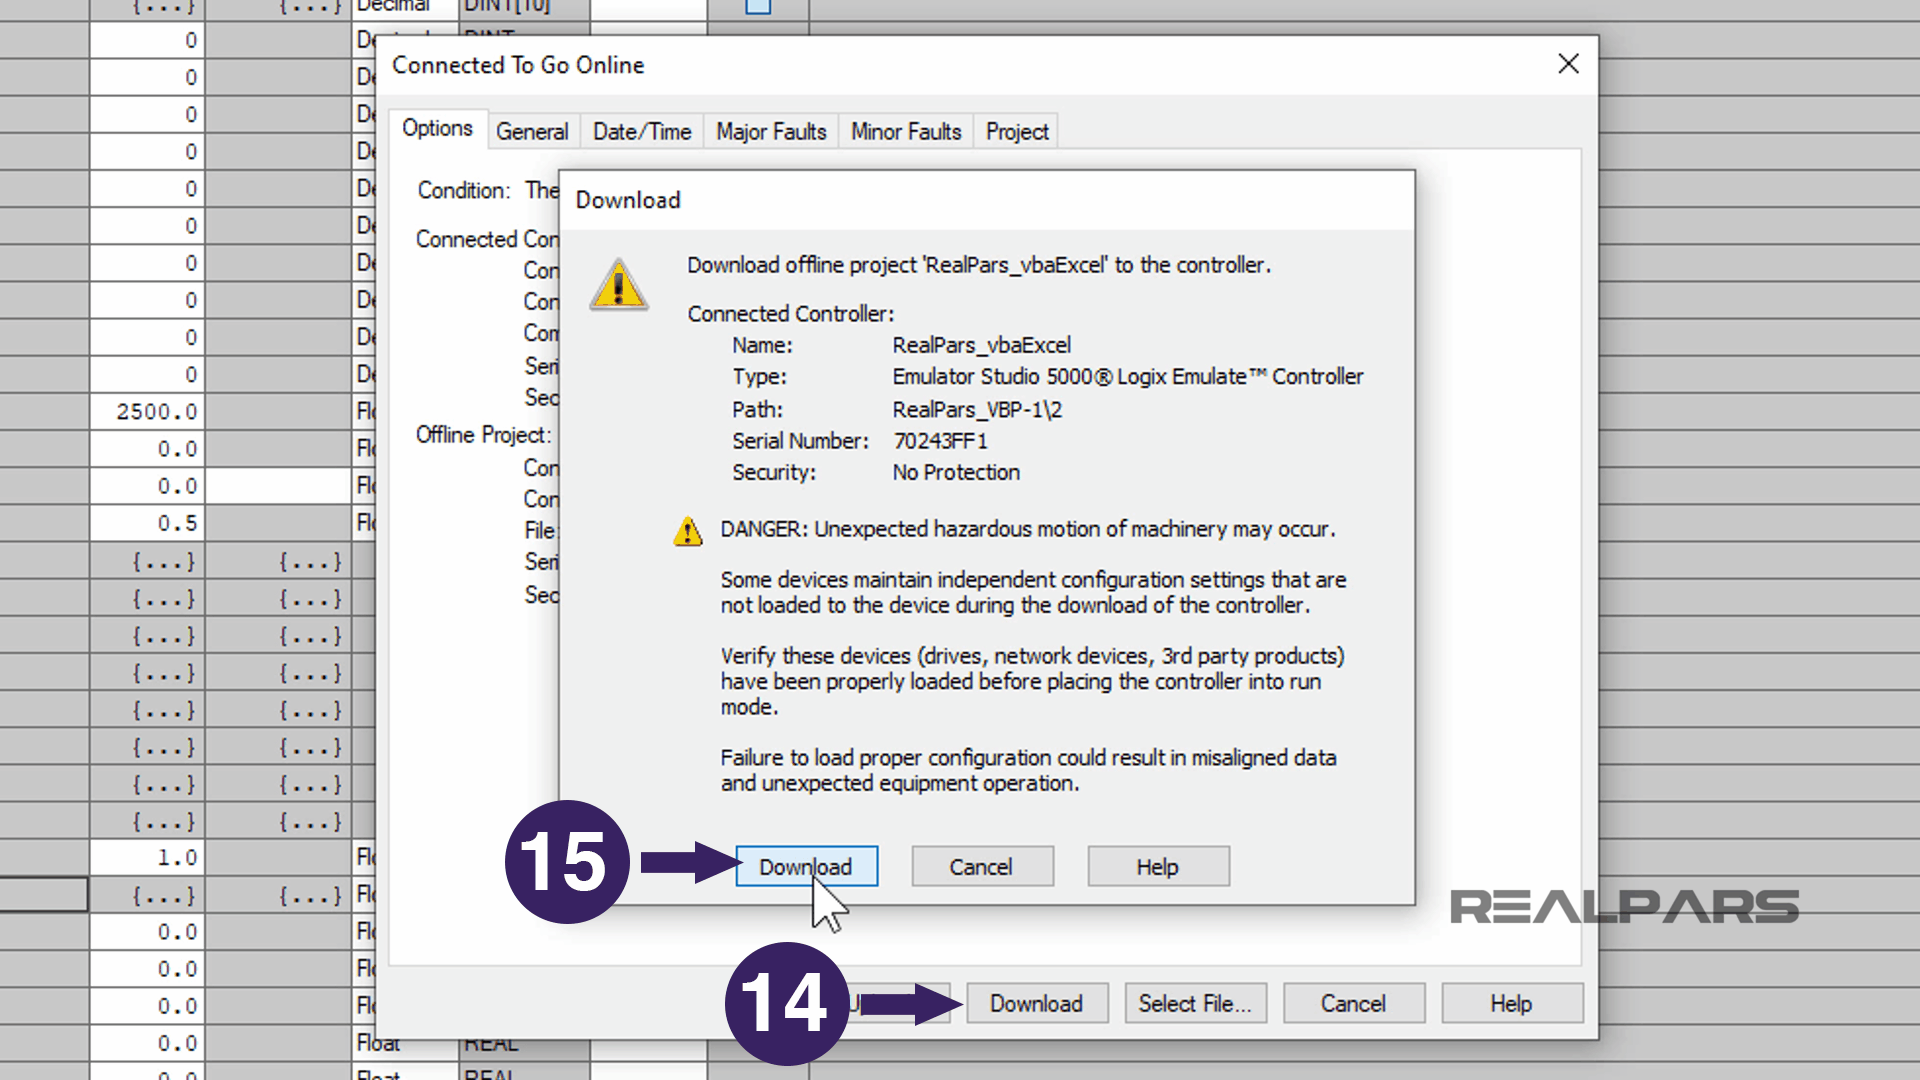The image size is (1920, 1080).
Task: Open Help in Connected To Go Online dialog
Action: click(x=1511, y=1003)
